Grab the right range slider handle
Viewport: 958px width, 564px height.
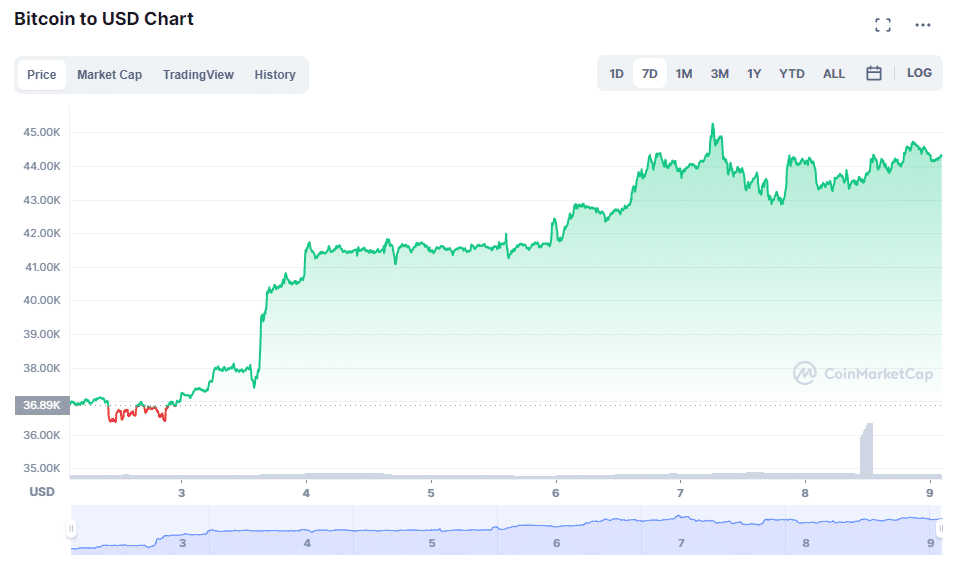click(x=941, y=529)
